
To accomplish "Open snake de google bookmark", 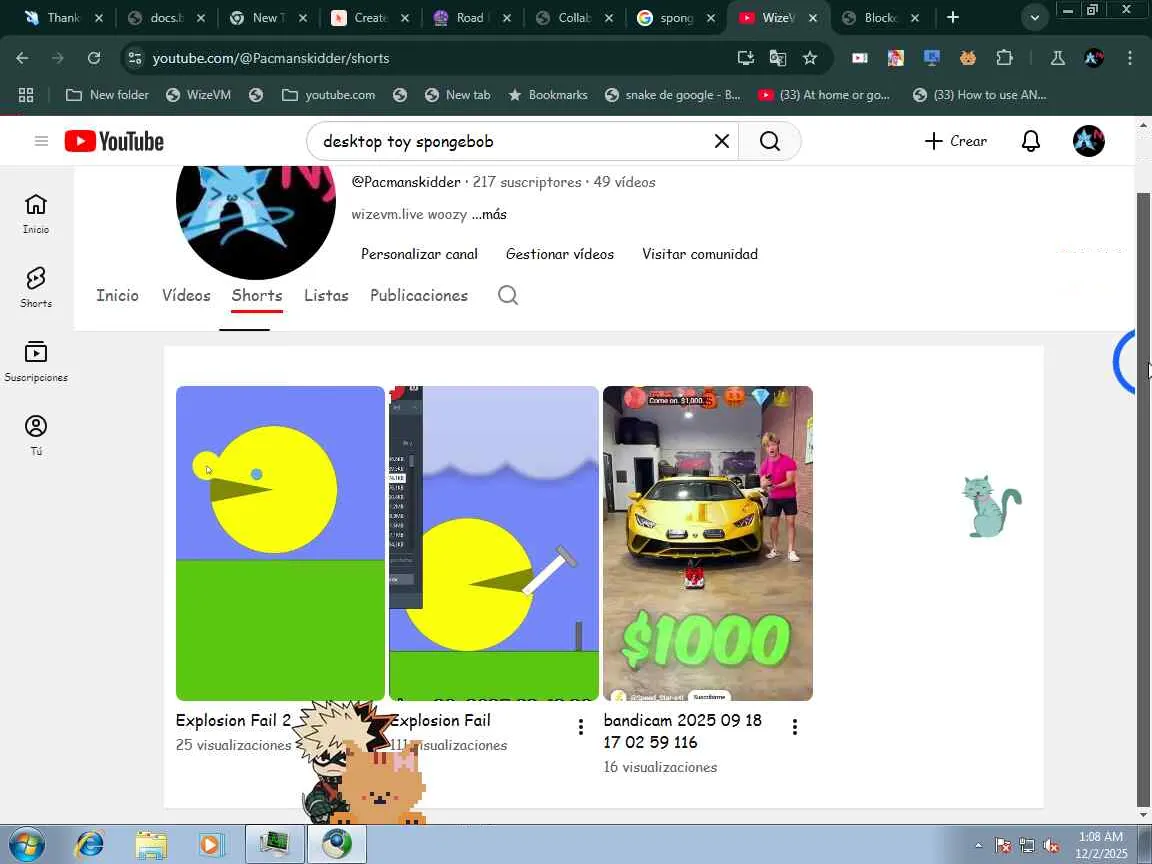I will coord(672,95).
